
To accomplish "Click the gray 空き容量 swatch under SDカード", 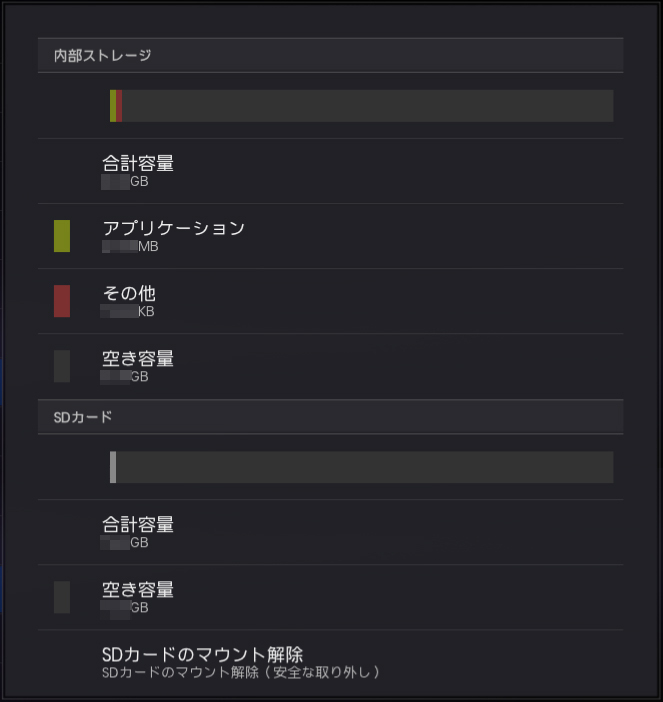I will tap(62, 597).
